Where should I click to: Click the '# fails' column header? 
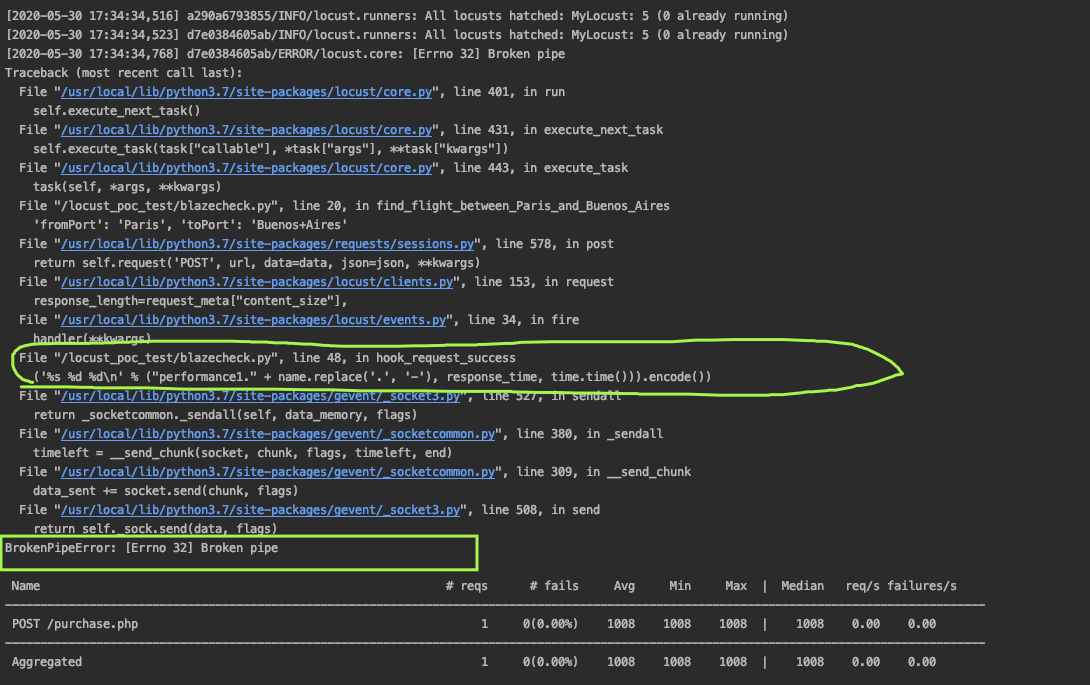(554, 586)
